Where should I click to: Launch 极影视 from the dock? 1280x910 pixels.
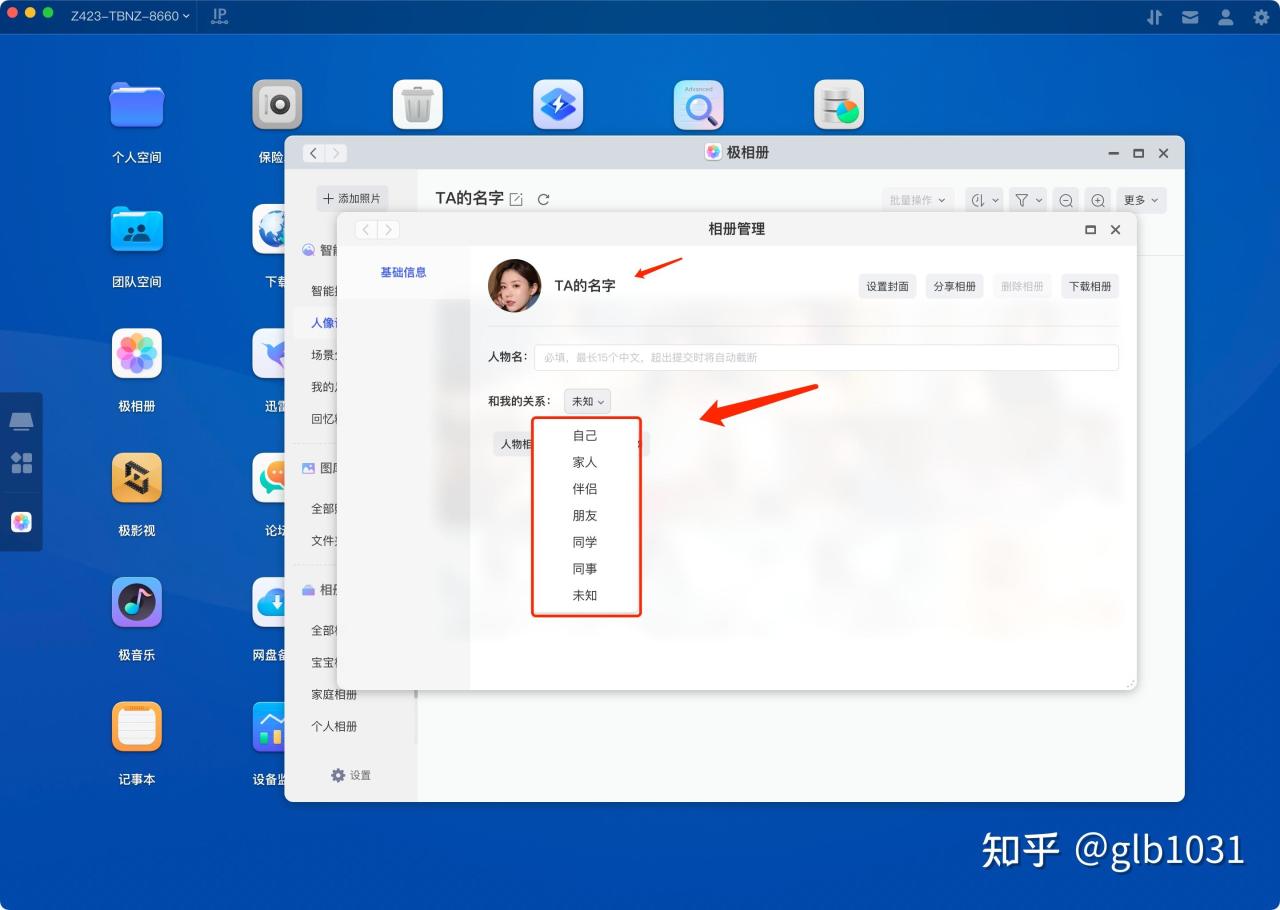(136, 478)
